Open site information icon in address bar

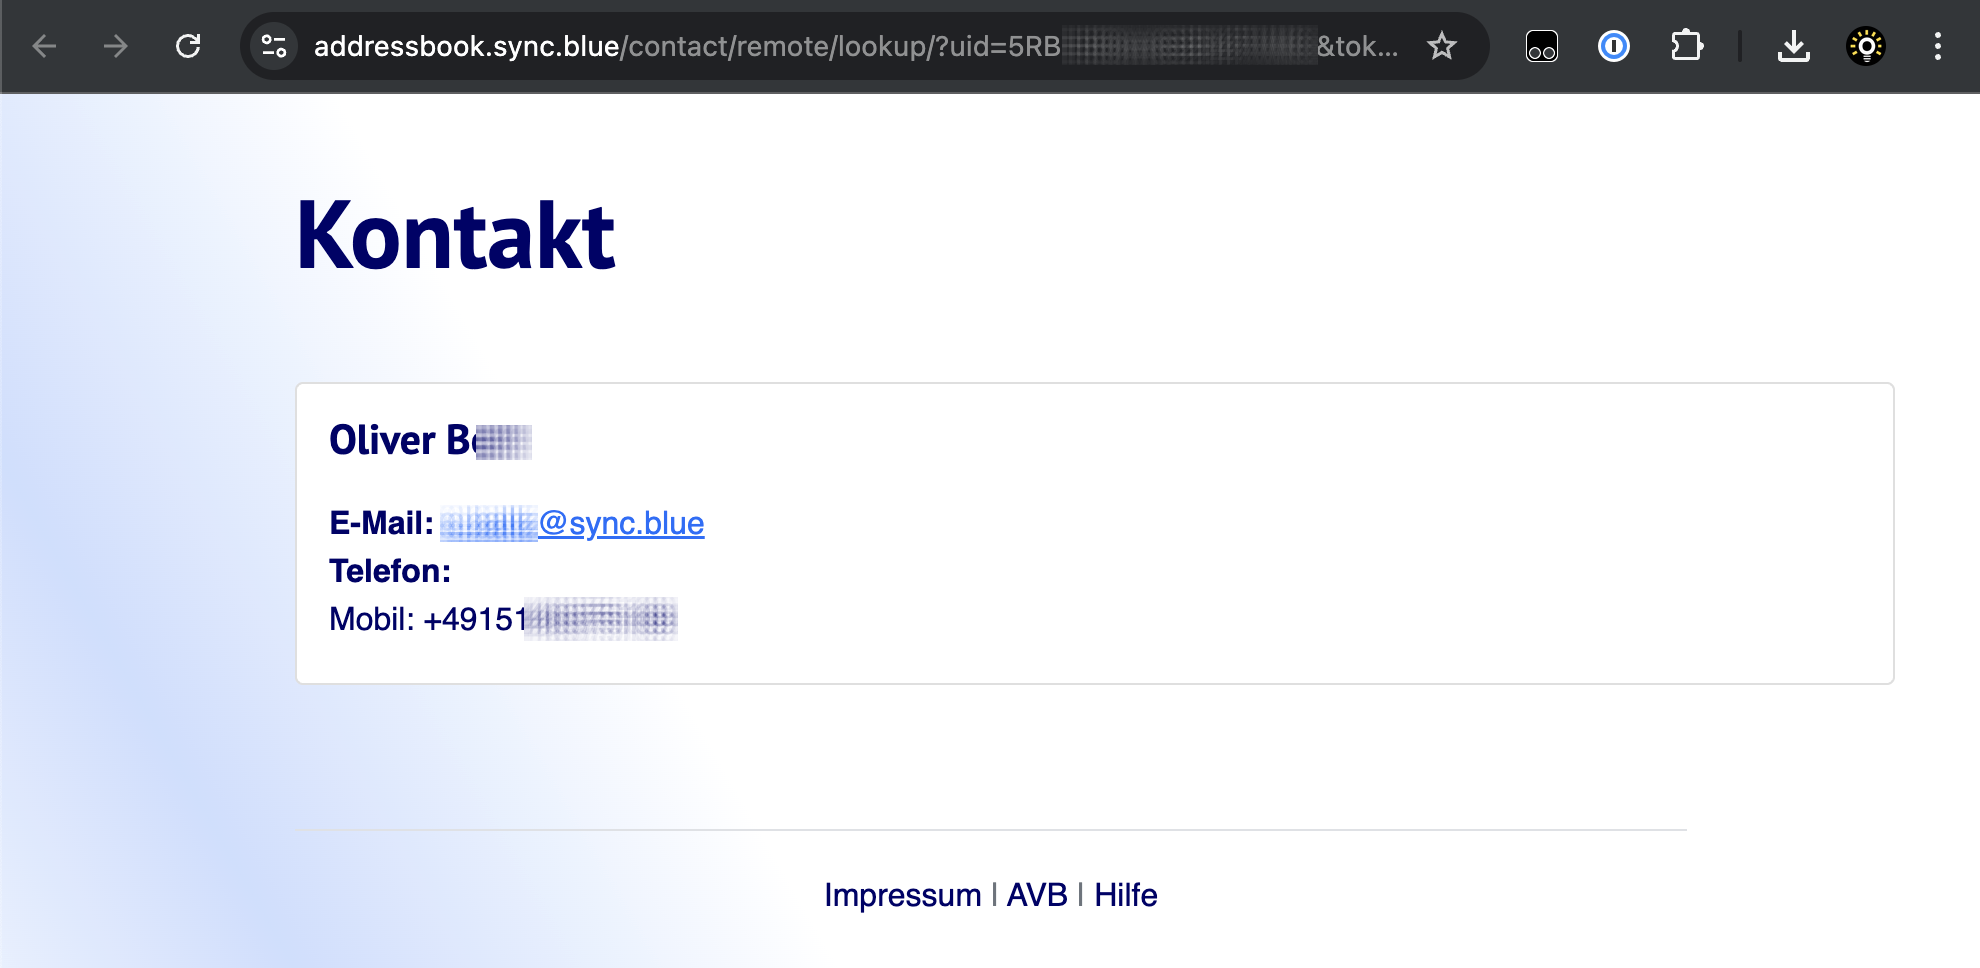274,46
